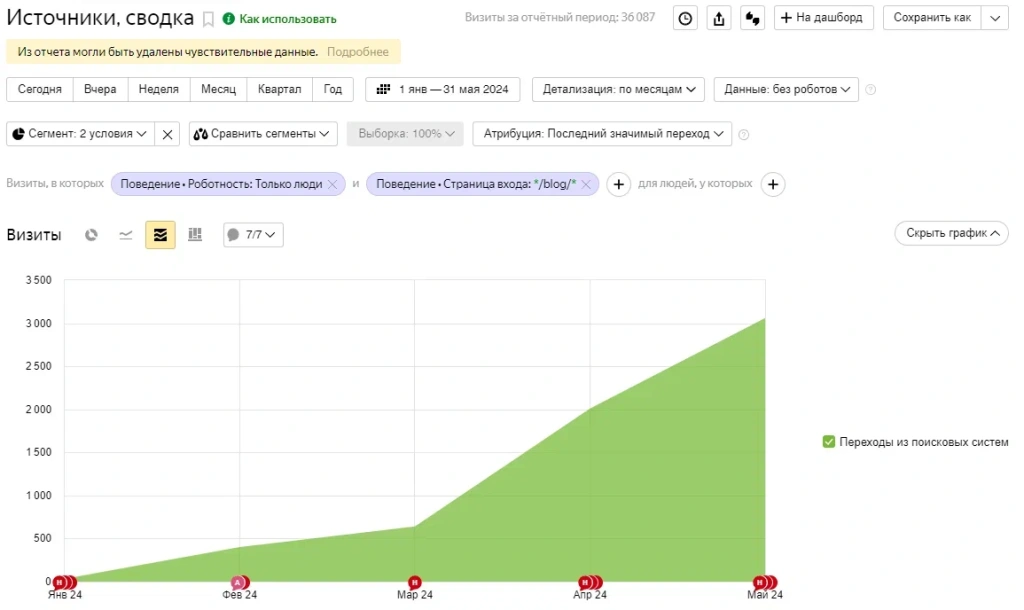Switch to the line chart view icon

(126, 235)
